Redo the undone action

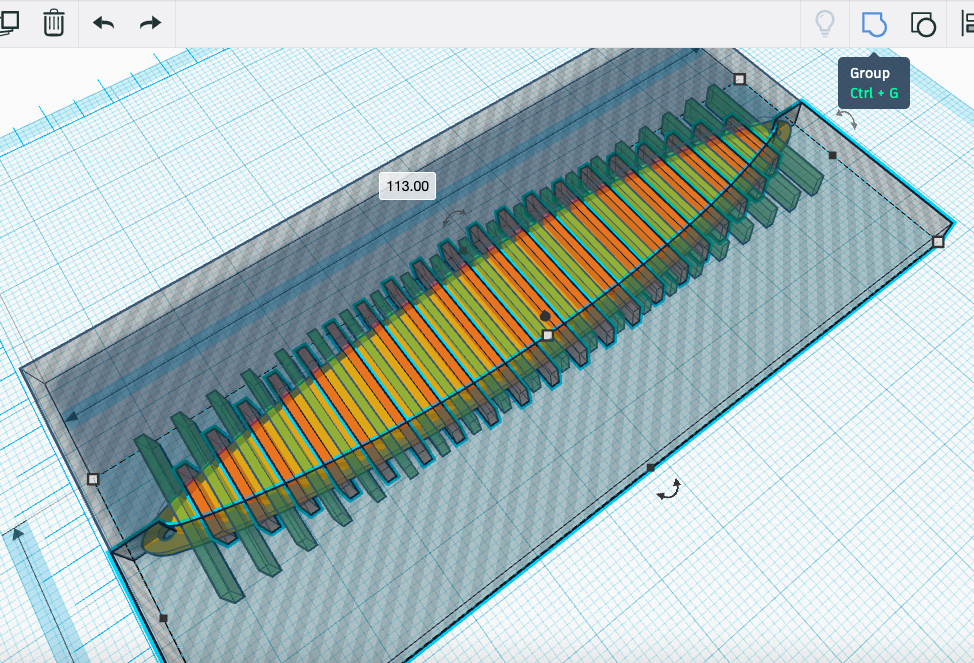[x=150, y=24]
